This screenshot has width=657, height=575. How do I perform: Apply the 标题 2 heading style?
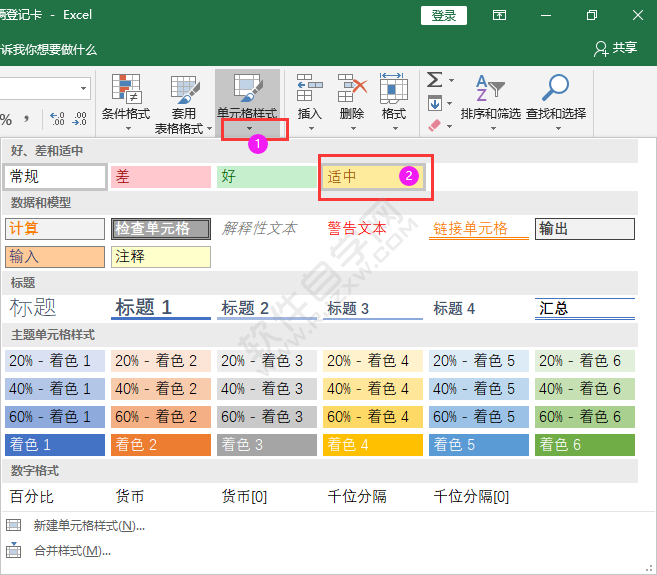tap(267, 308)
